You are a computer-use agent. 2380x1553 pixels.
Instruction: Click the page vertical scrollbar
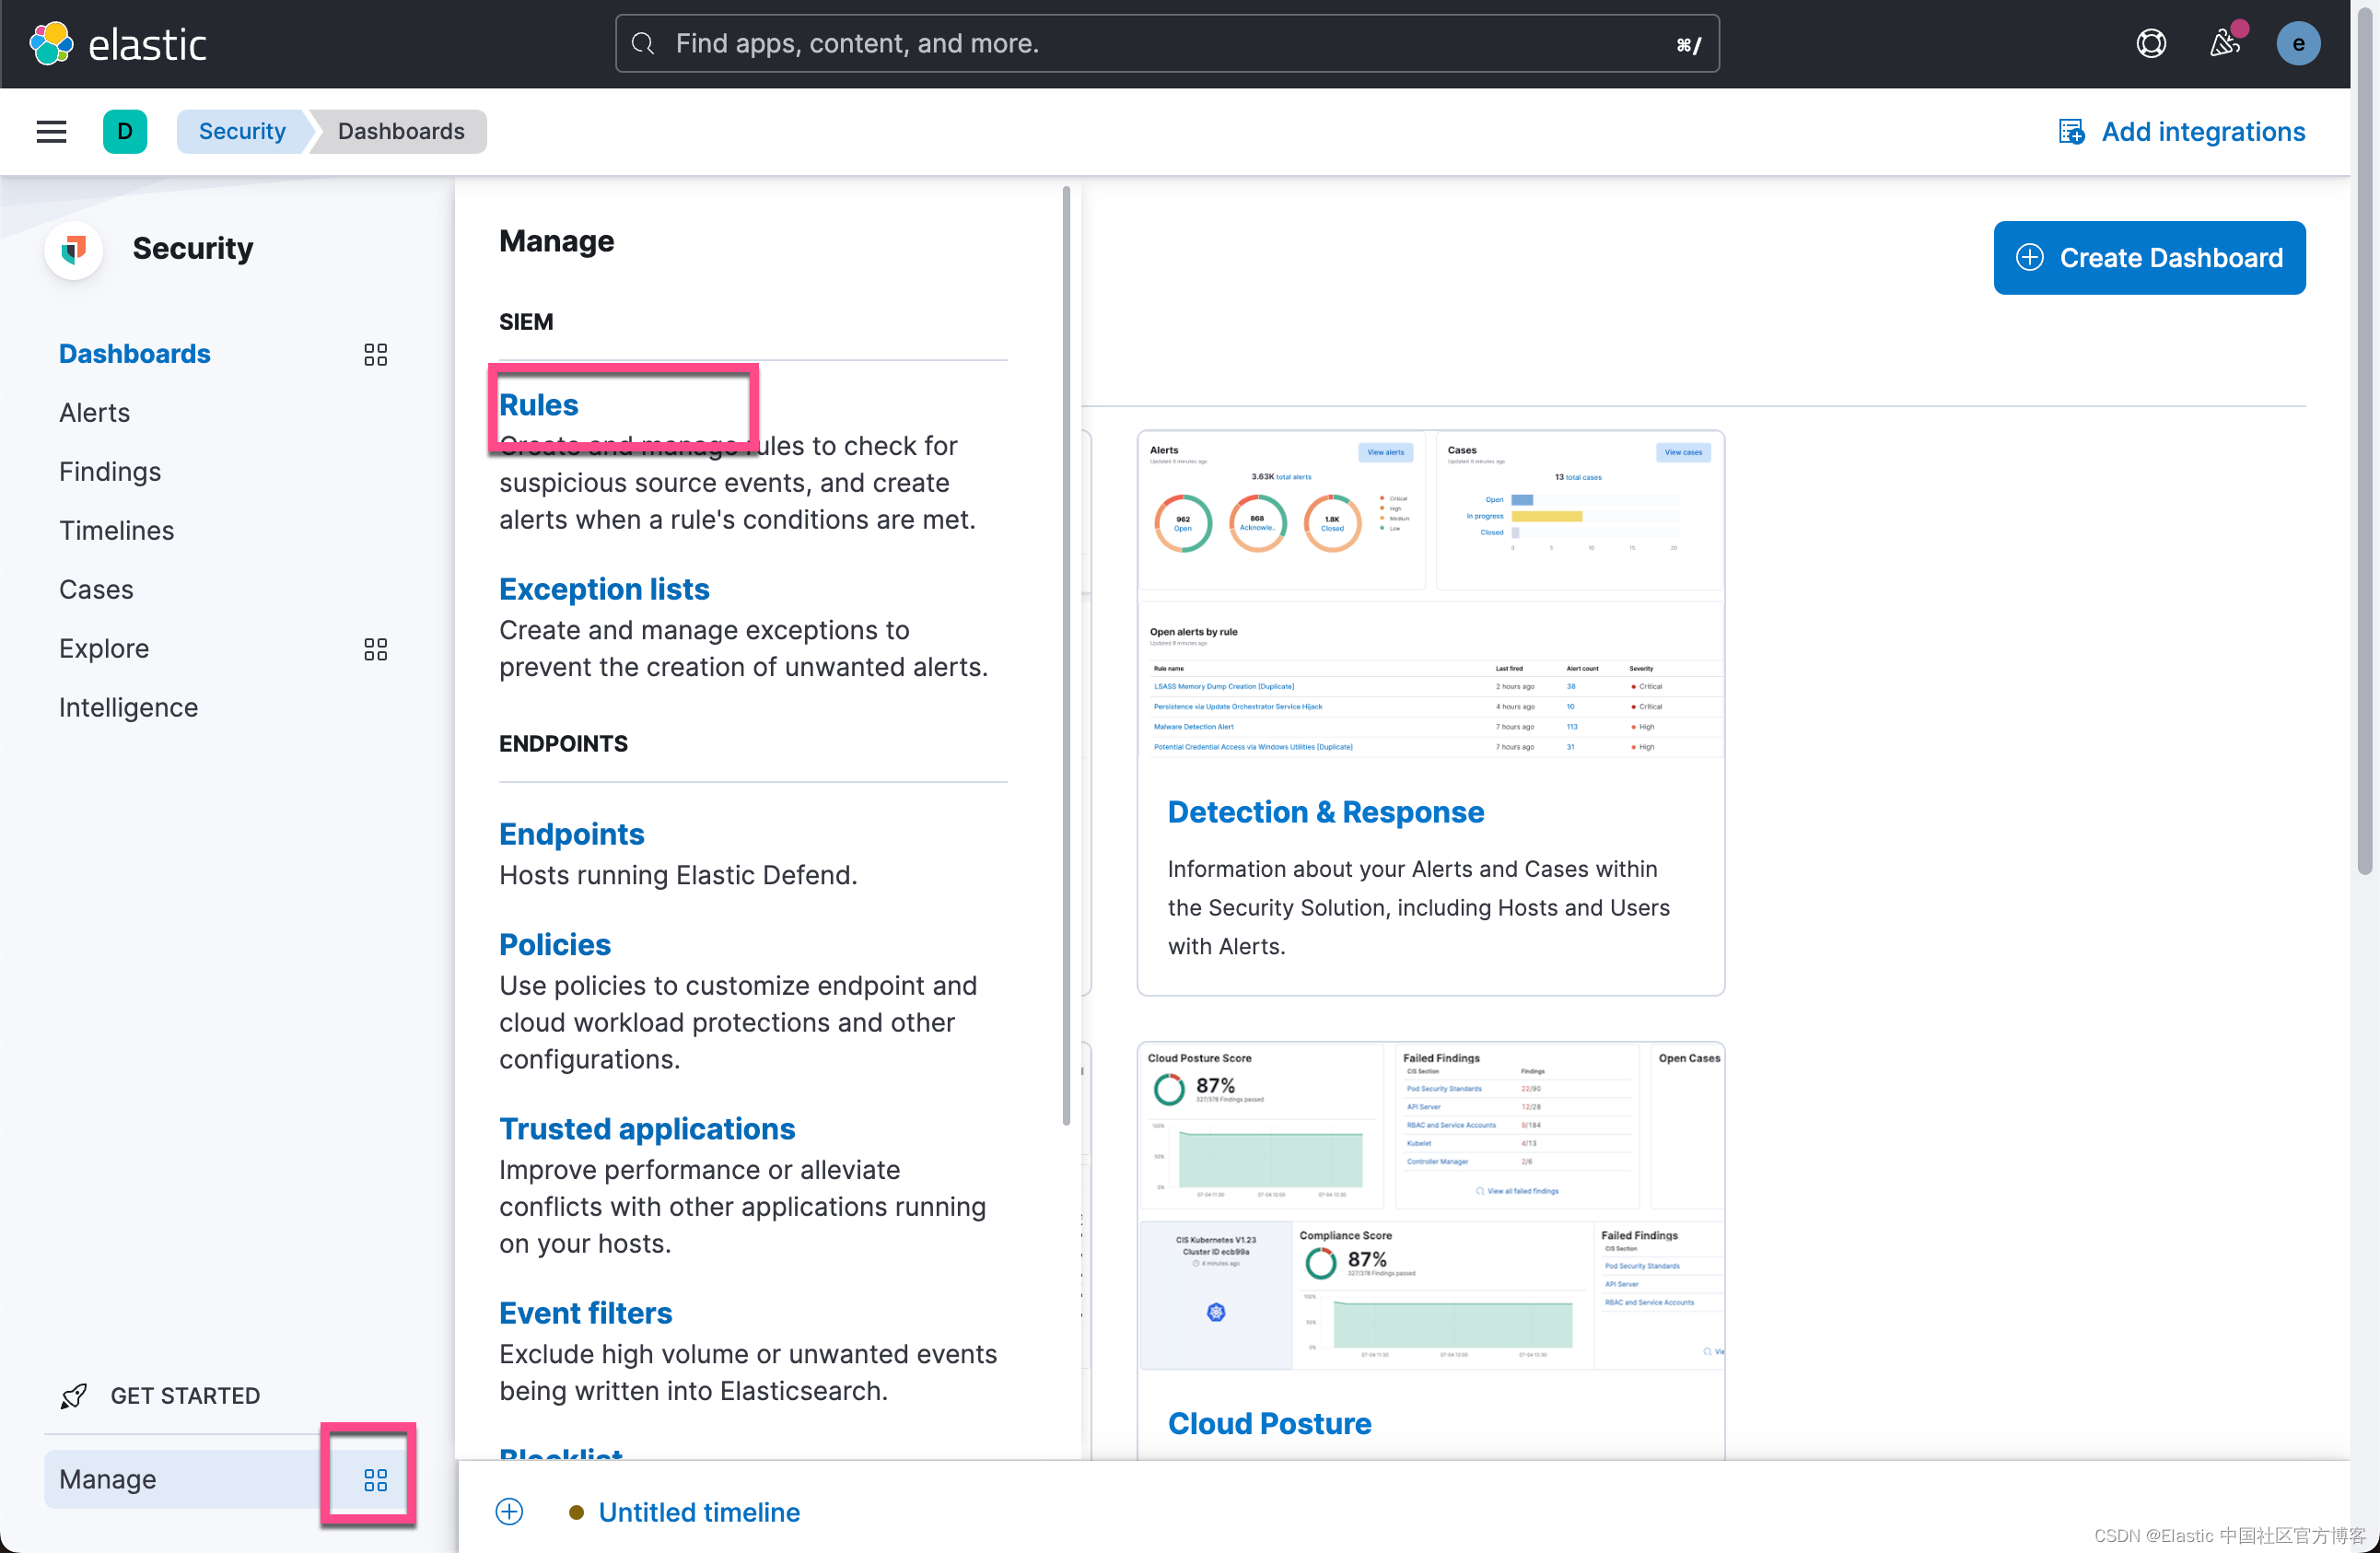click(2364, 440)
